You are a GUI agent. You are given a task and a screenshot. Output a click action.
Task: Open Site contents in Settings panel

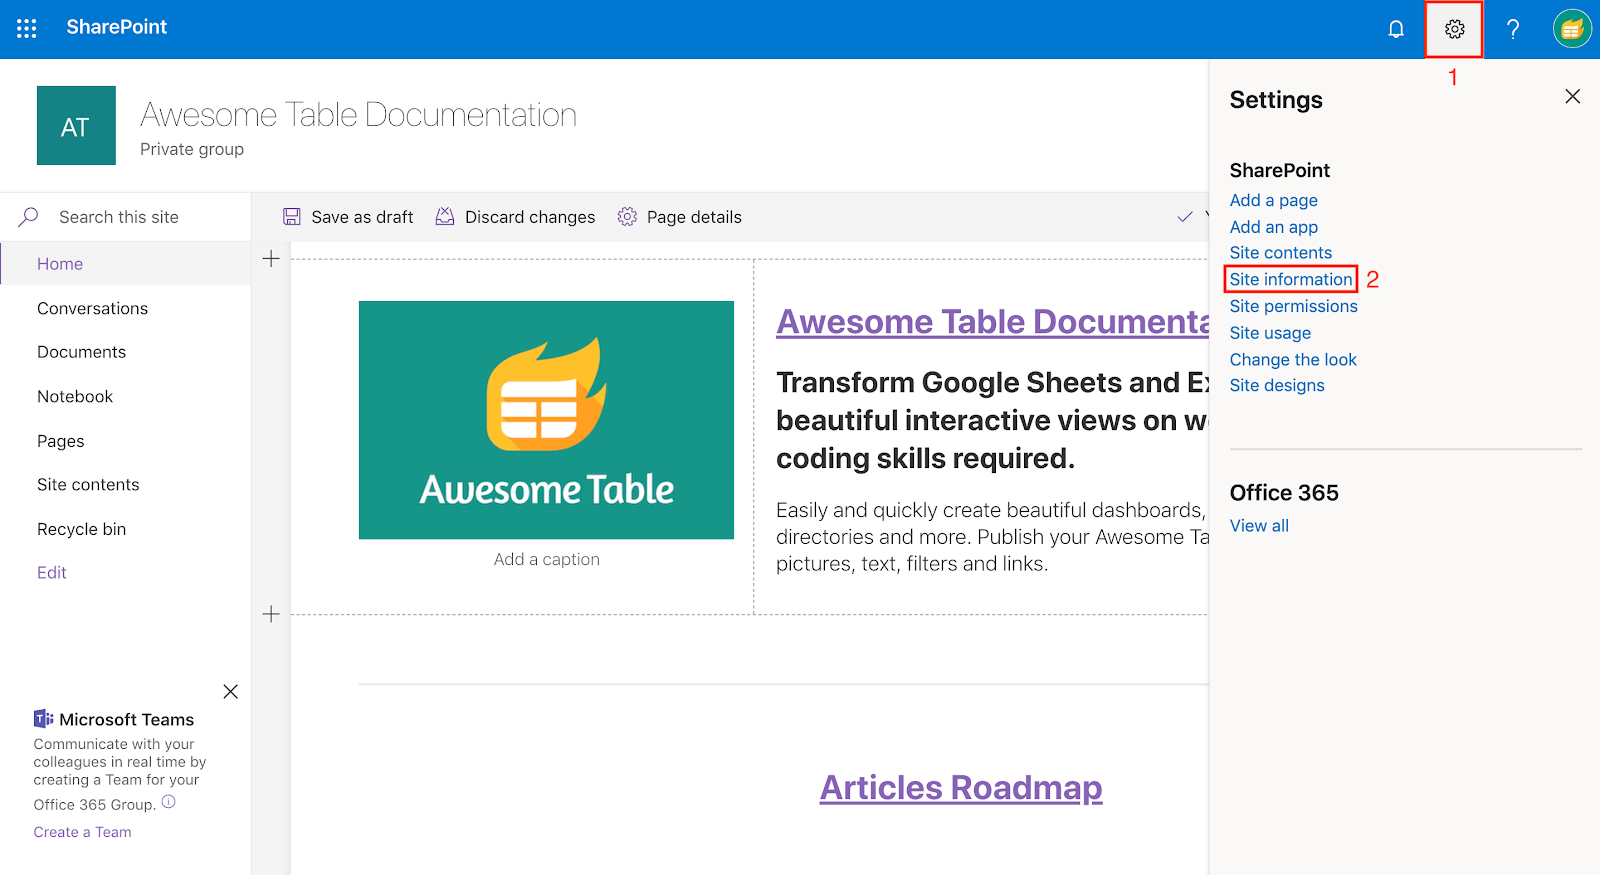click(1280, 253)
